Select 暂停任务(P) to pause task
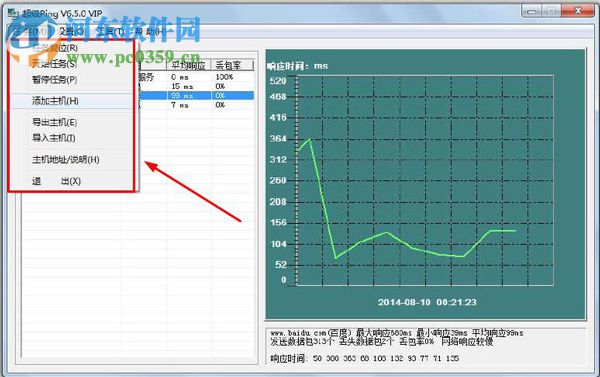600x377 pixels. coord(54,80)
